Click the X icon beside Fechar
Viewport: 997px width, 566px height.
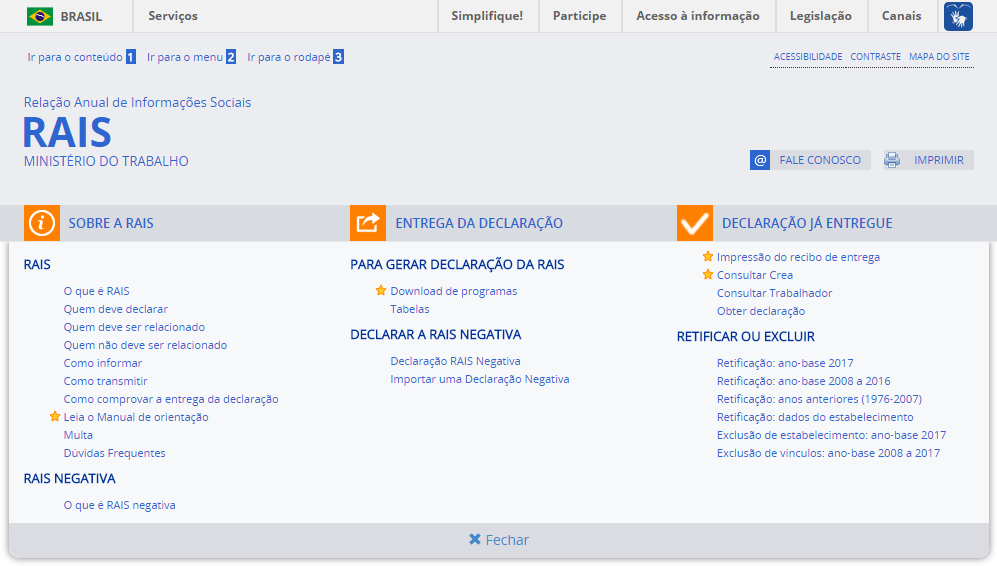point(475,539)
